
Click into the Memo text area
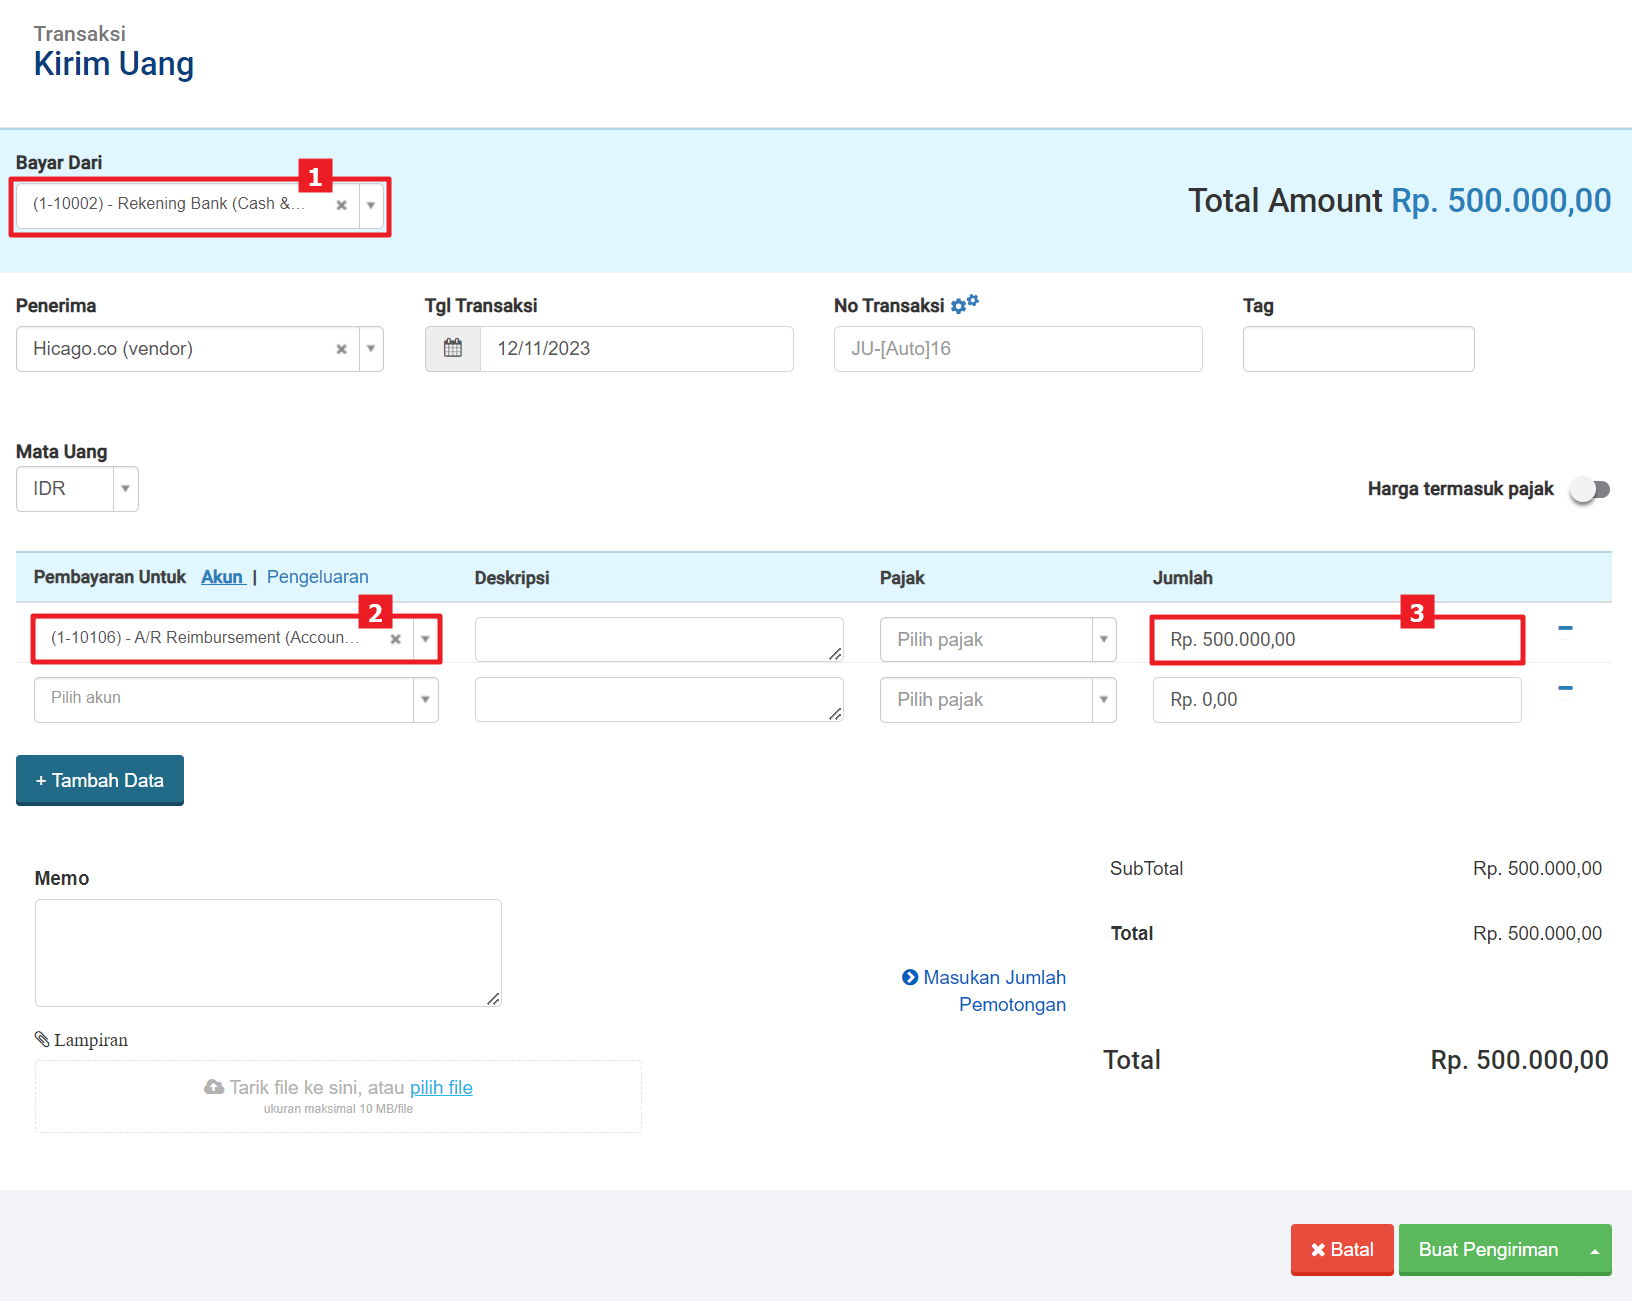268,952
